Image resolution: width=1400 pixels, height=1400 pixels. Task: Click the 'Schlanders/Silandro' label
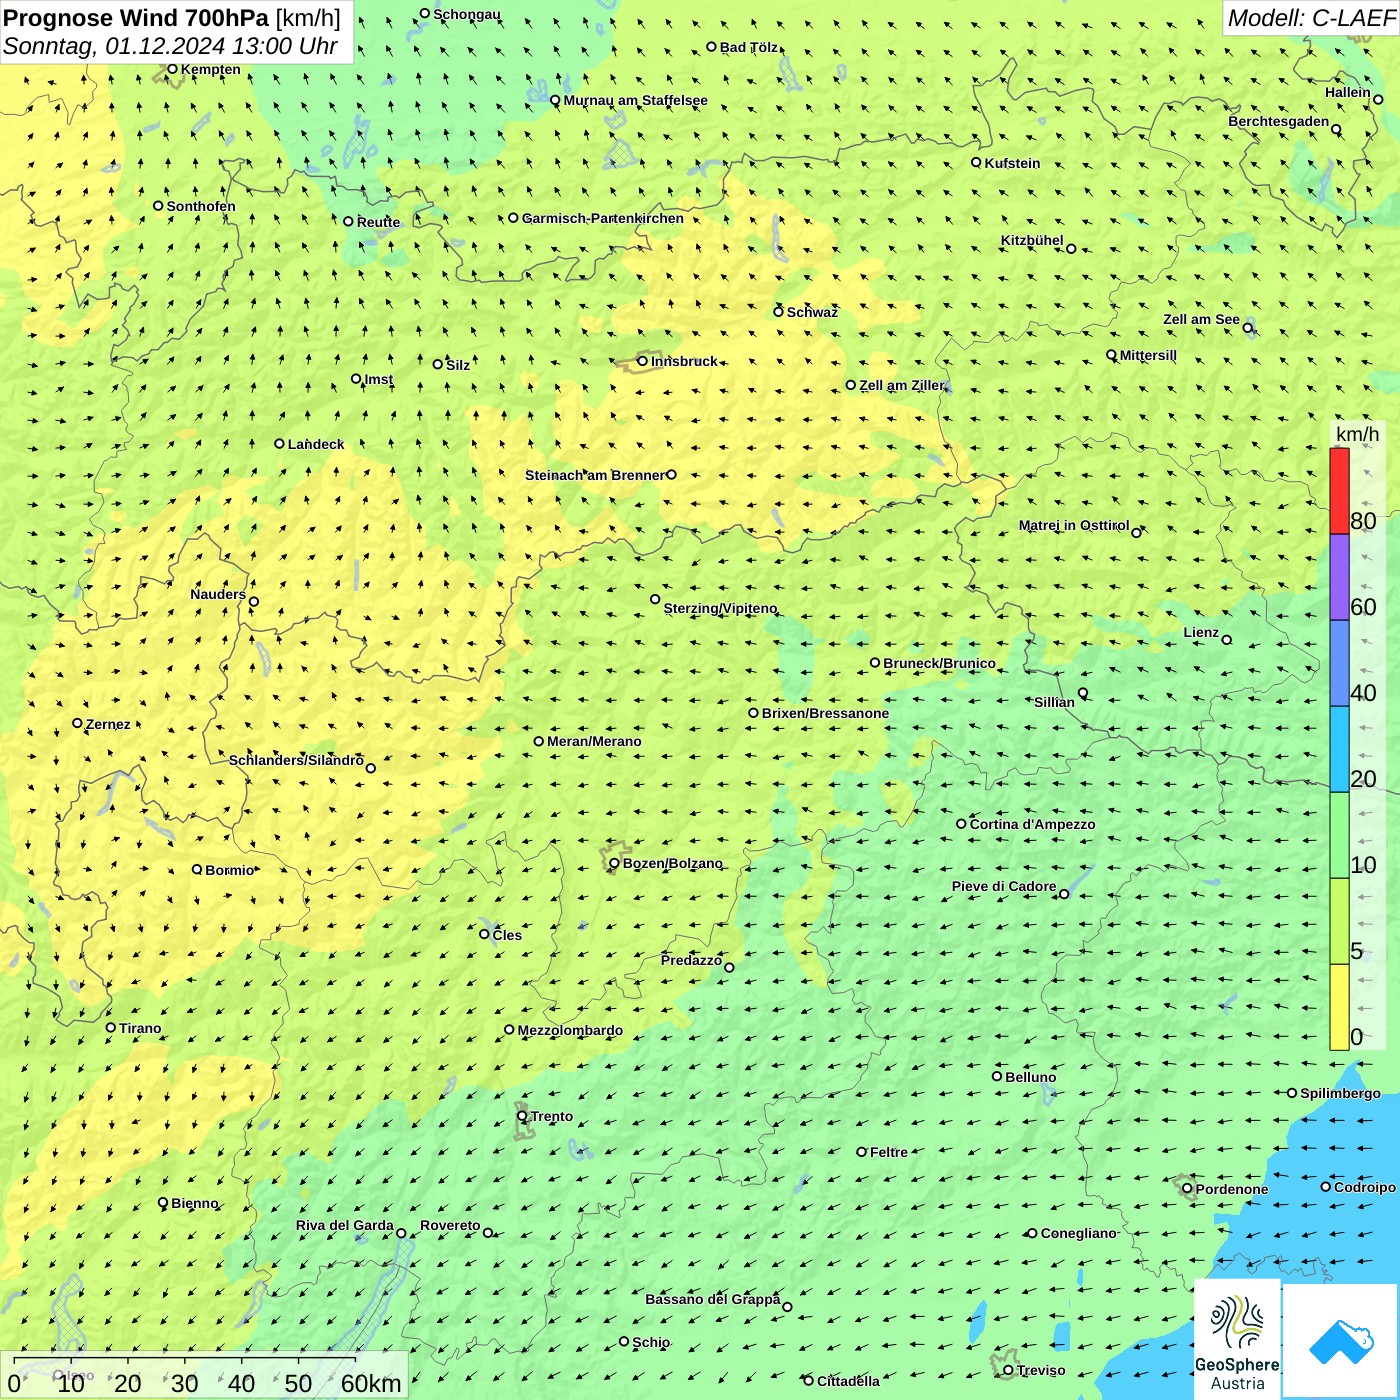(x=297, y=760)
